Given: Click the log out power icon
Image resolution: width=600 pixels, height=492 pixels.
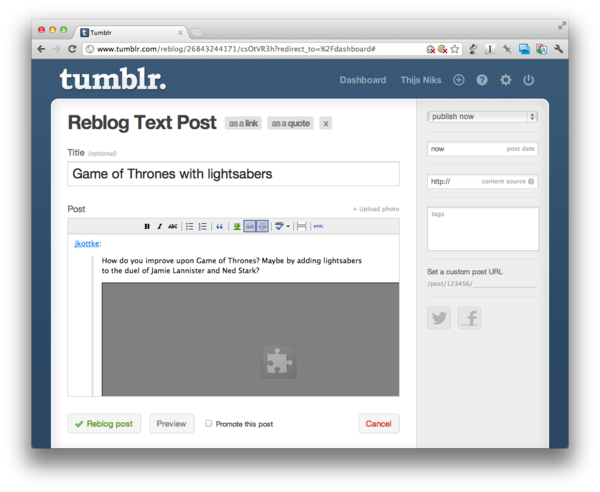Looking at the screenshot, I should click(x=528, y=80).
